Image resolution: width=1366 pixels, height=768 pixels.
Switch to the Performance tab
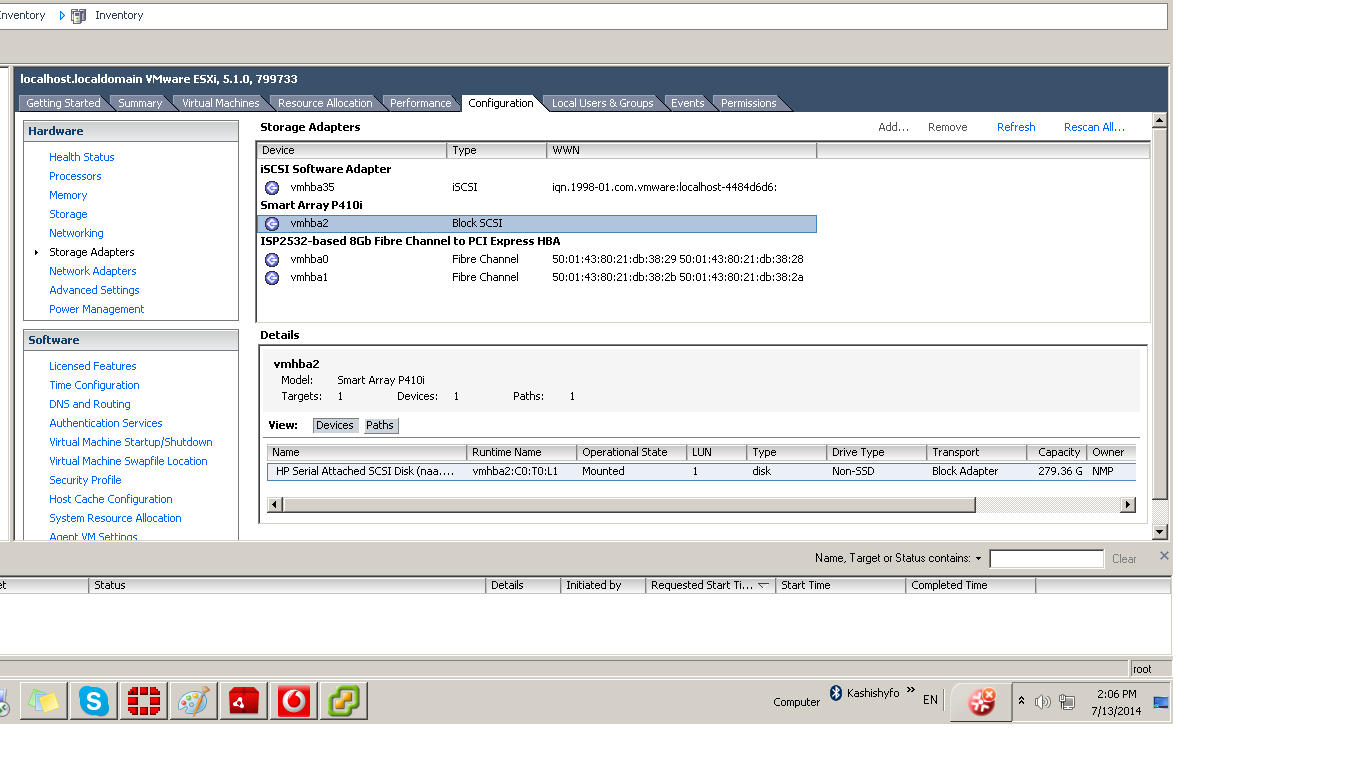(x=420, y=103)
